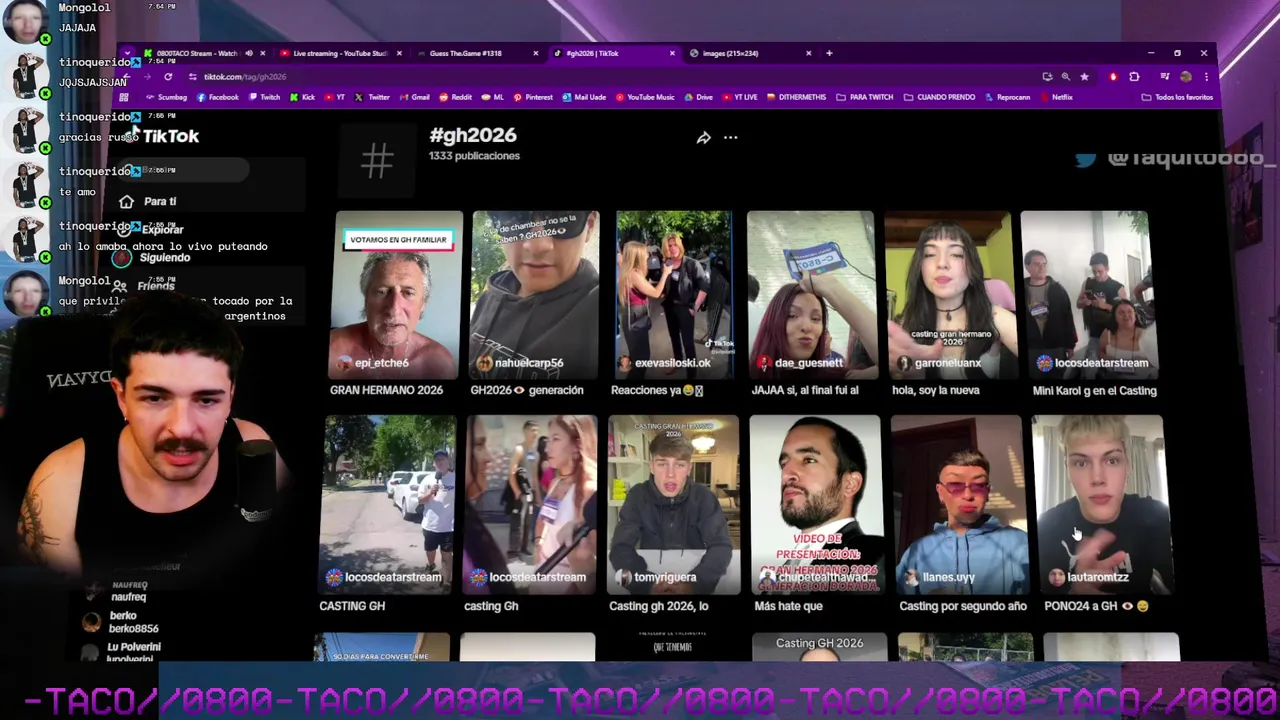Screen dimensions: 1280x720
Task: Close the Guess The Game tab
Action: tap(536, 53)
